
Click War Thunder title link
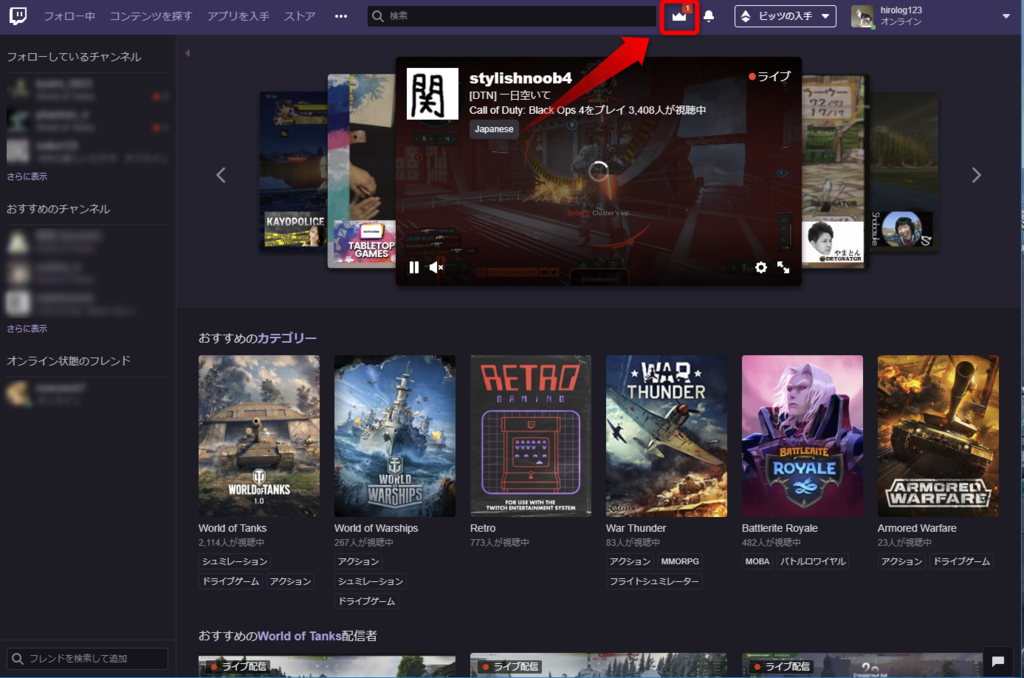coord(636,528)
